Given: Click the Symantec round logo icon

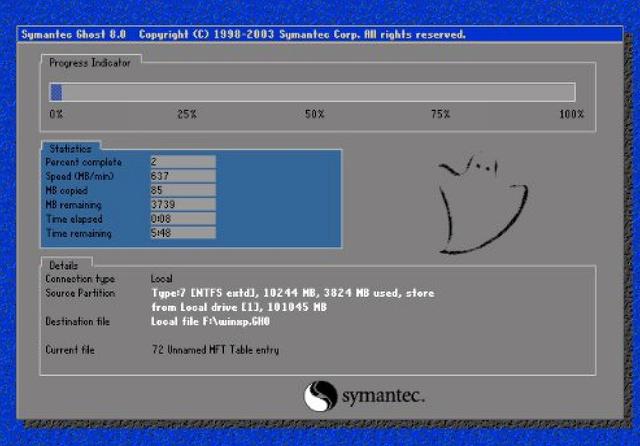Looking at the screenshot, I should point(320,396).
